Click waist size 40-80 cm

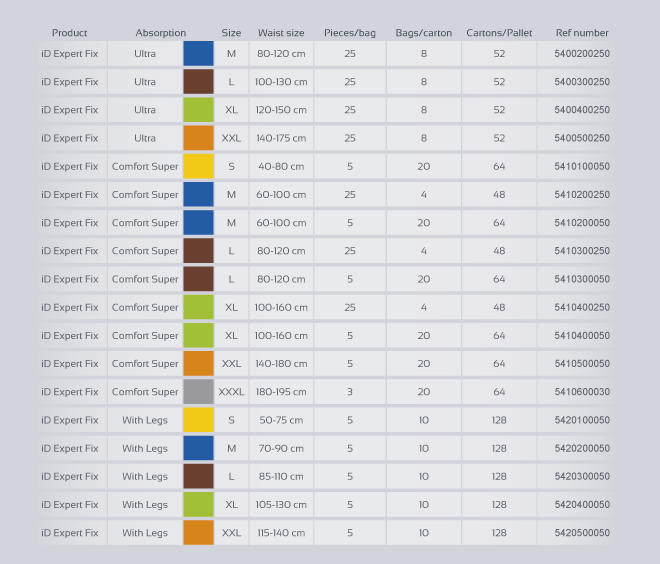pos(281,166)
